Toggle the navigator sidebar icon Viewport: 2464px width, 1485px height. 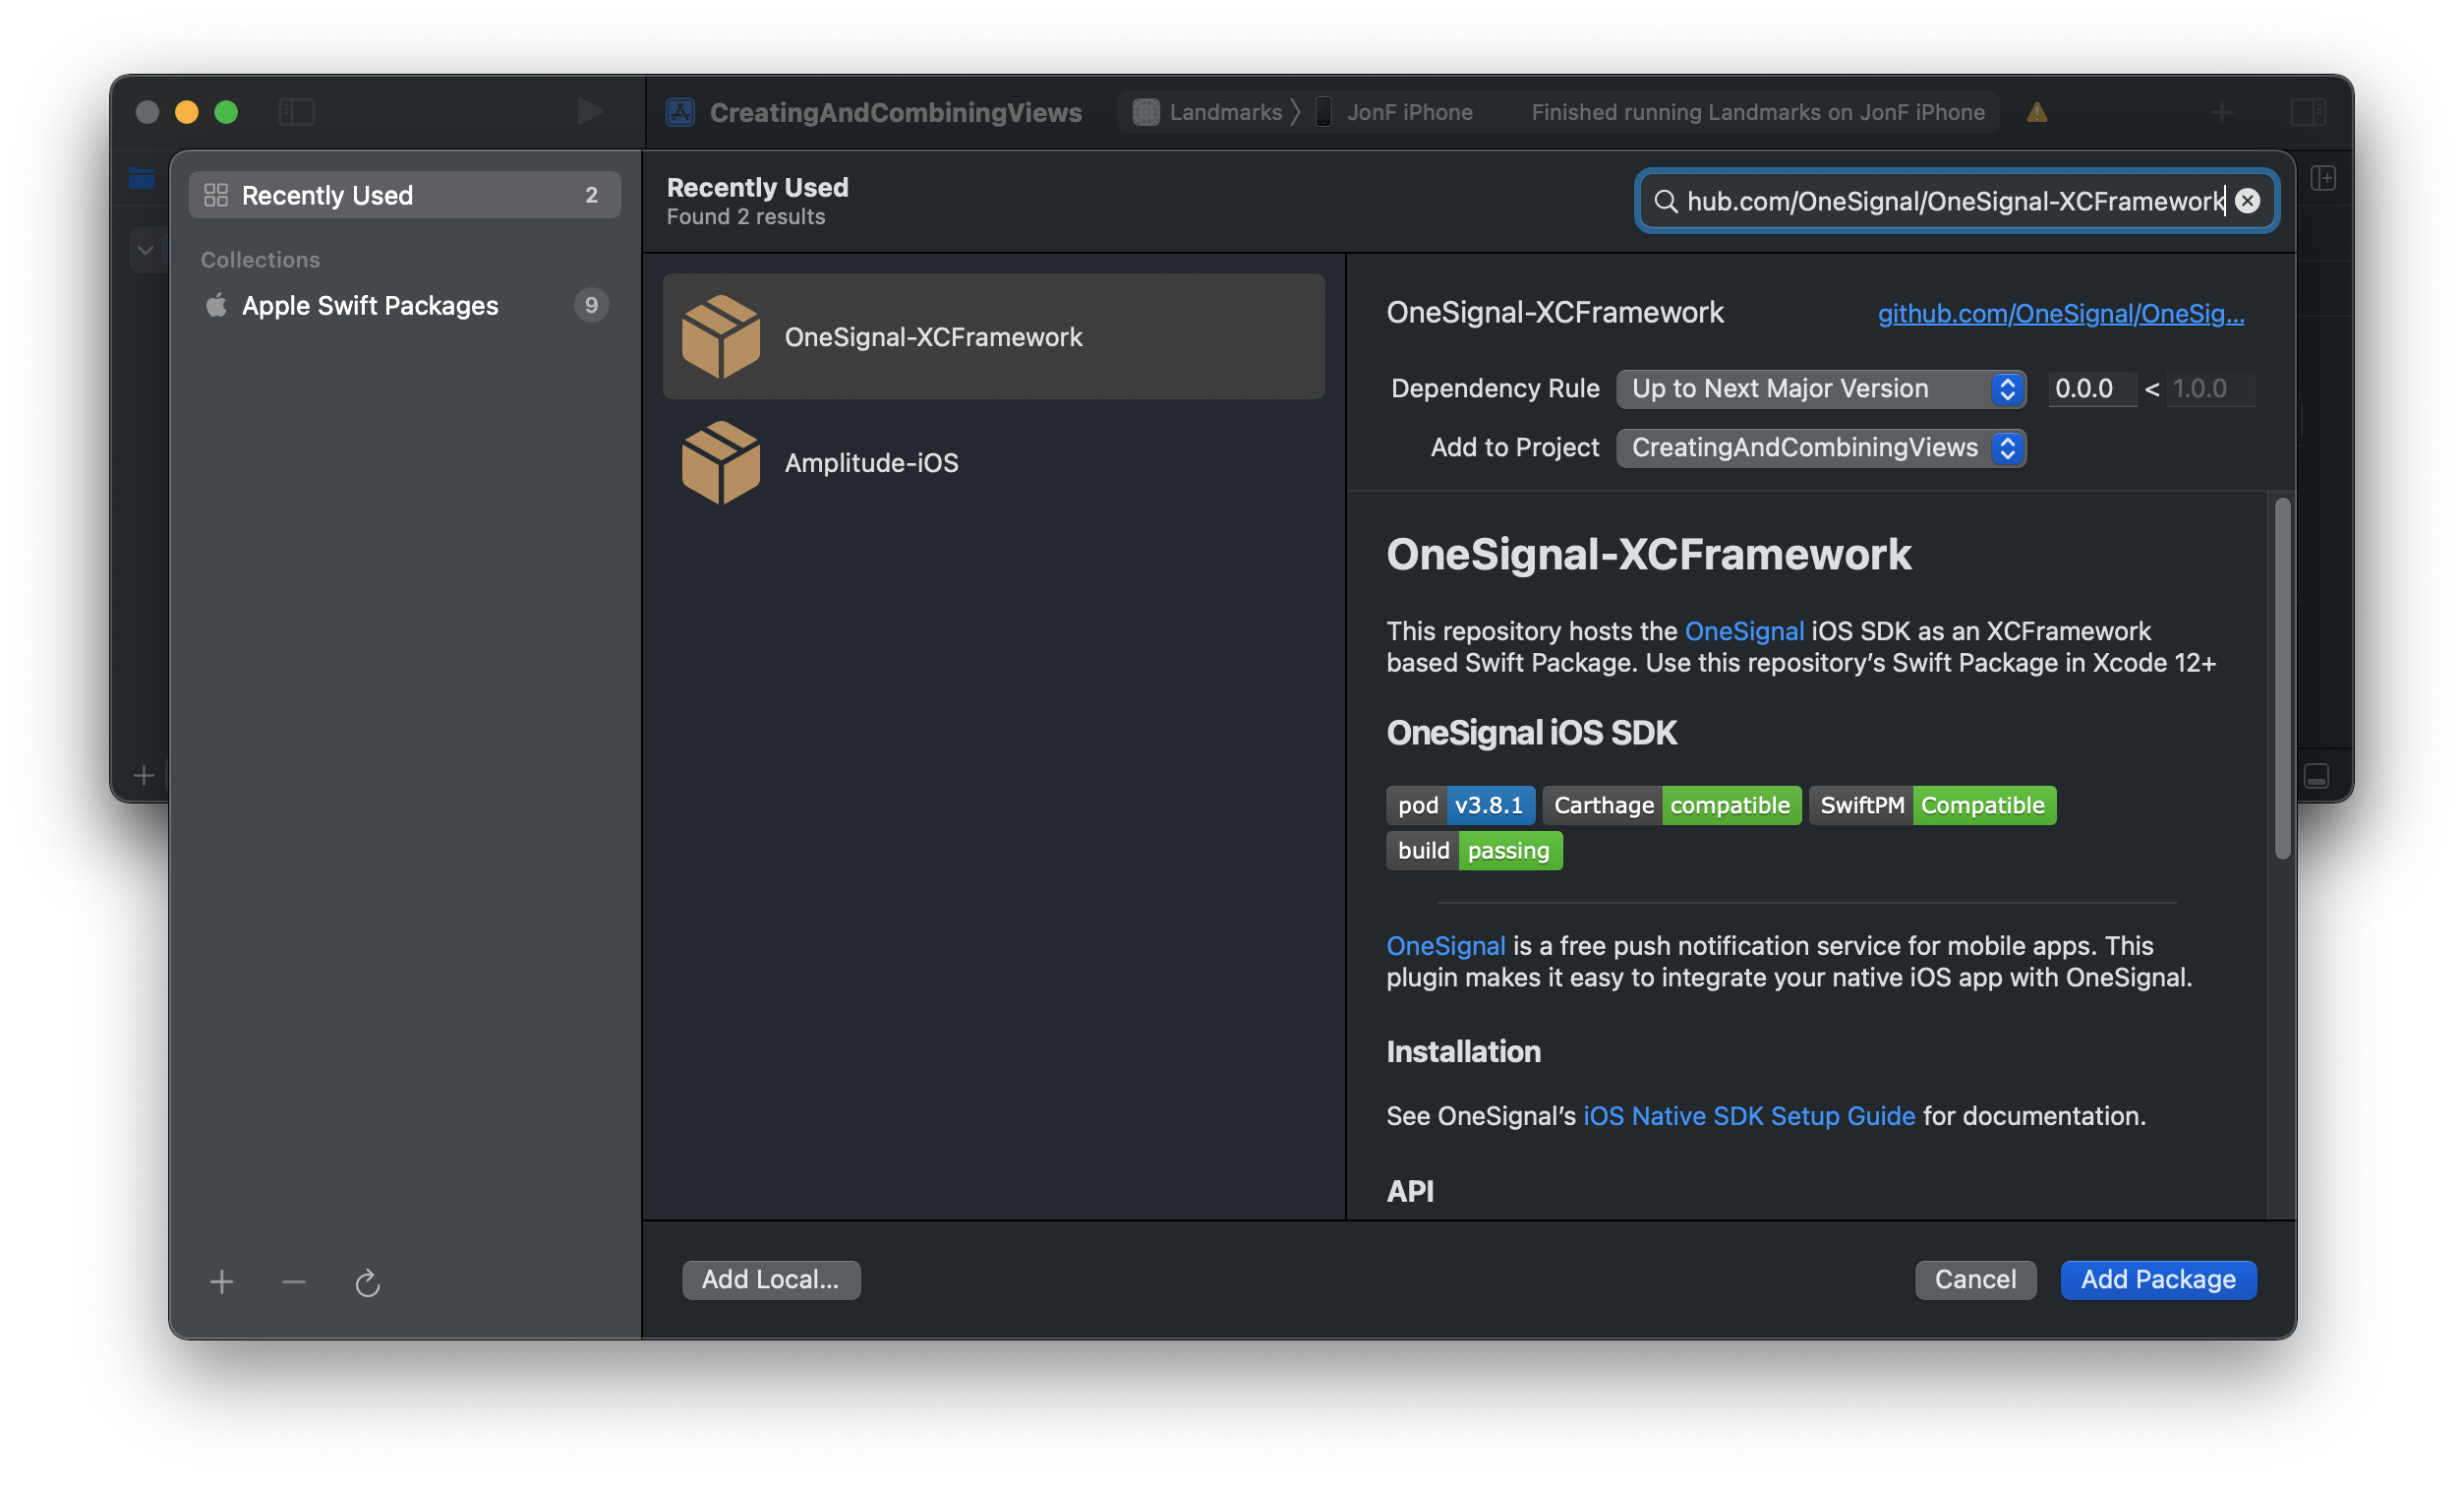296,111
